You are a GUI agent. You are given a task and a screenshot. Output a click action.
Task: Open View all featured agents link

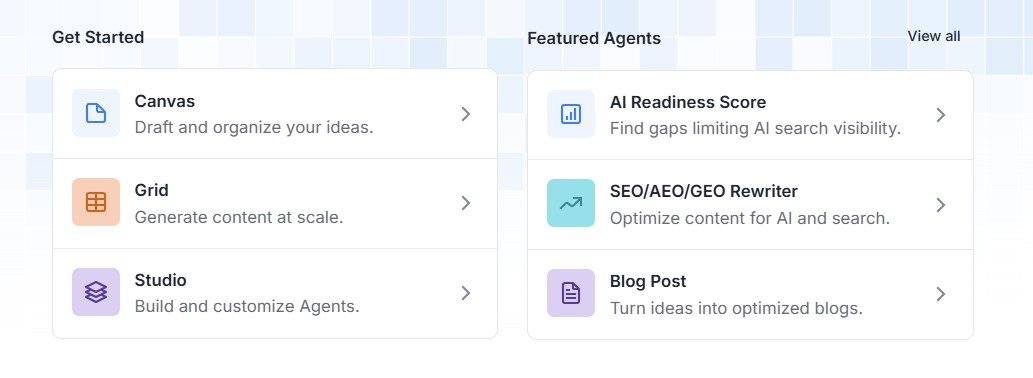click(934, 36)
